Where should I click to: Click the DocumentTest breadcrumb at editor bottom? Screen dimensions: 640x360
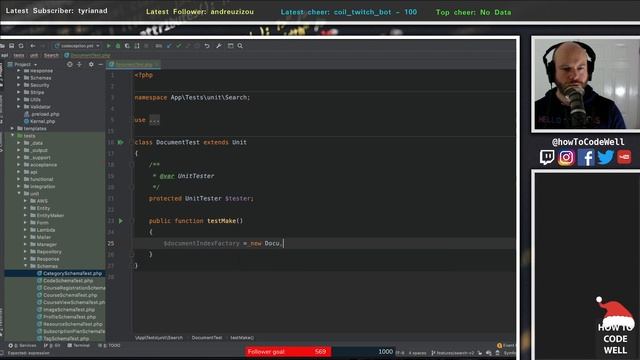[x=207, y=338]
